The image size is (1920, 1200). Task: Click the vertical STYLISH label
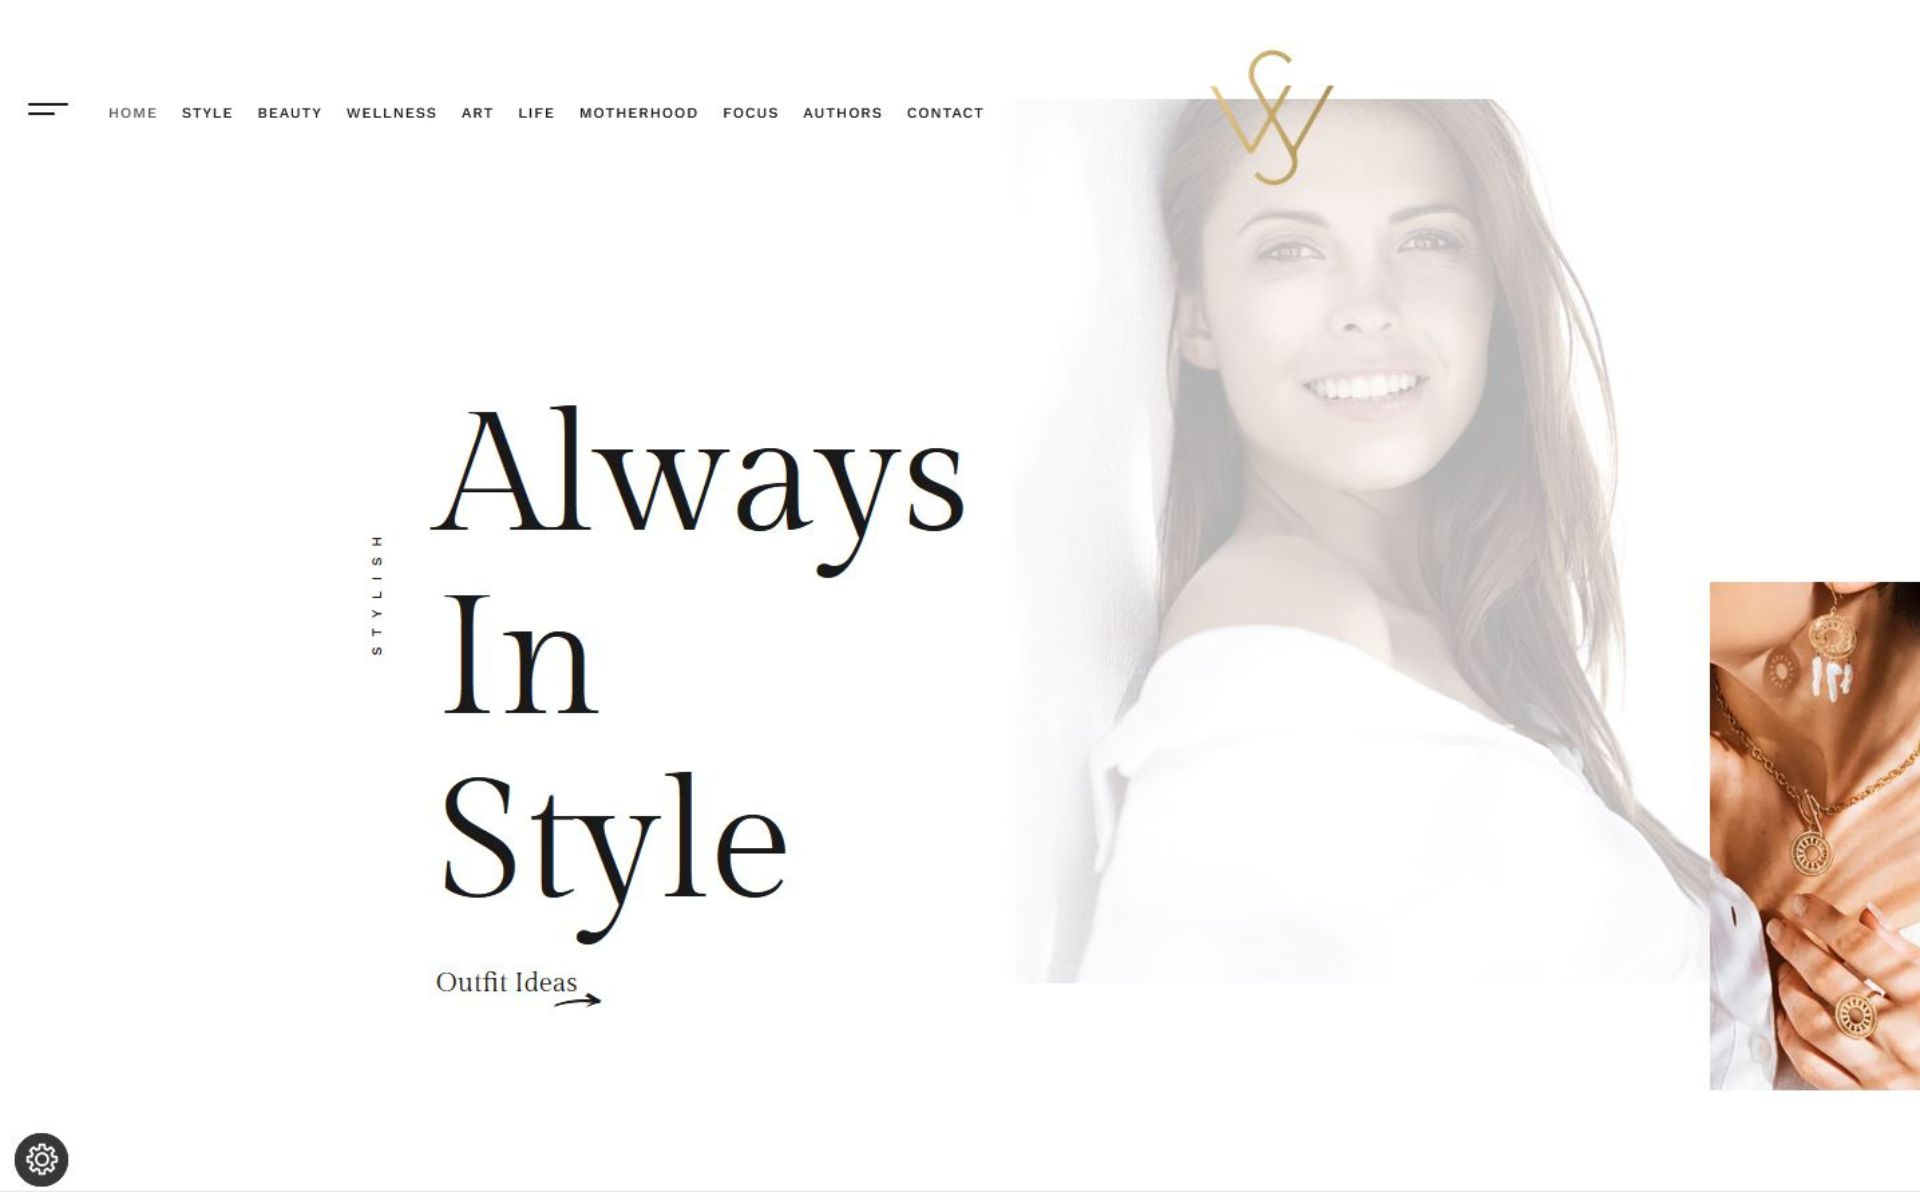pos(377,595)
